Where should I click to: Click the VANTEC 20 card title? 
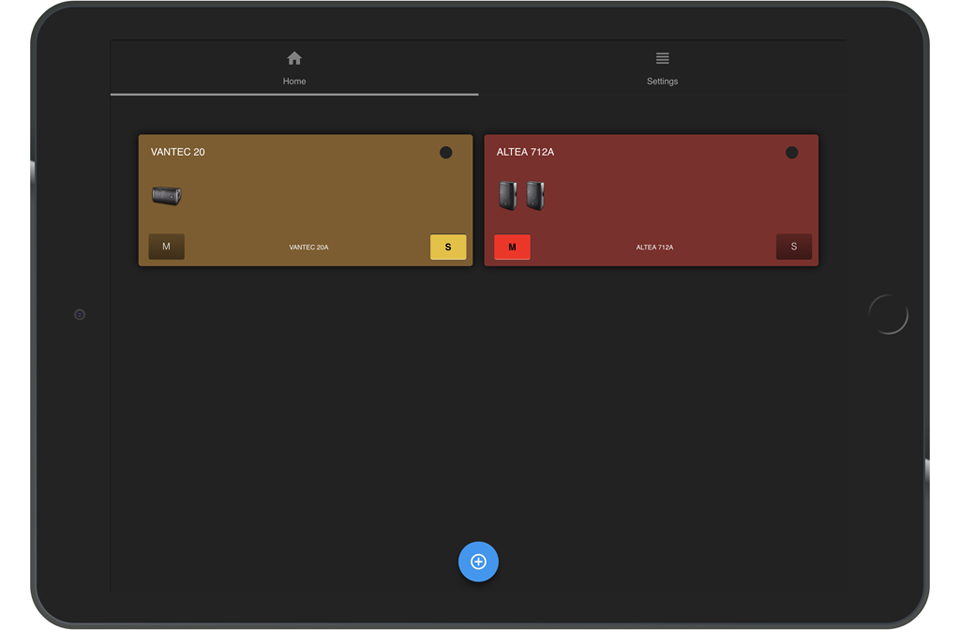click(x=178, y=152)
